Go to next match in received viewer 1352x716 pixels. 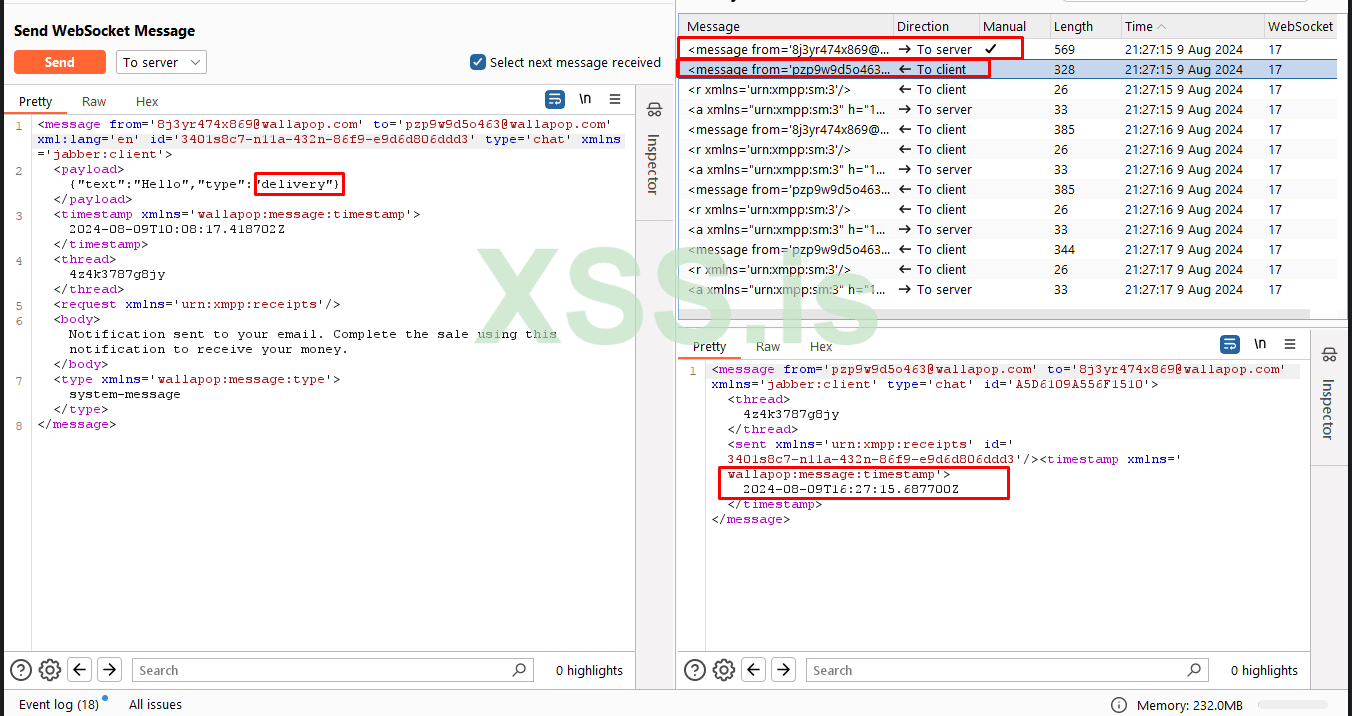pyautogui.click(x=785, y=670)
